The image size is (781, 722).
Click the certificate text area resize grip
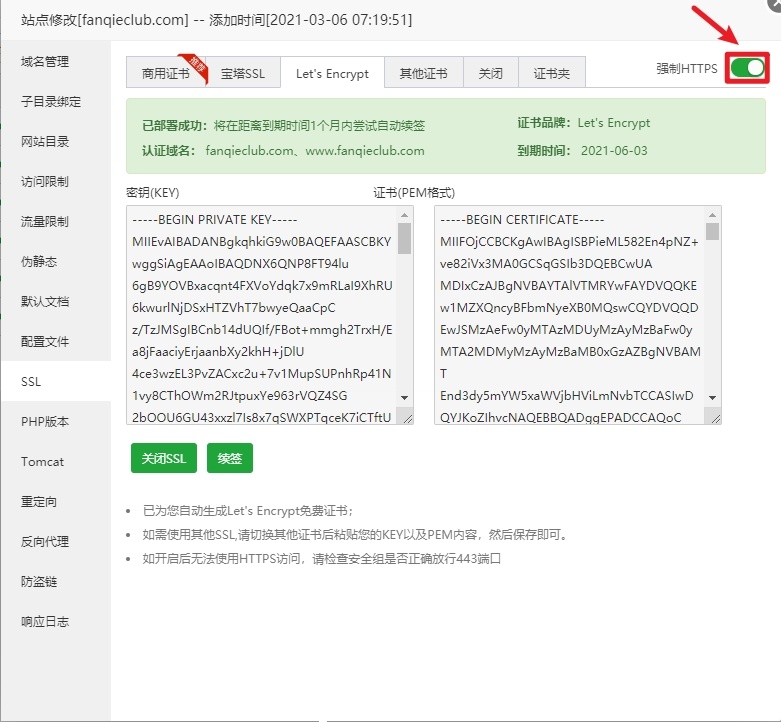tap(716, 419)
